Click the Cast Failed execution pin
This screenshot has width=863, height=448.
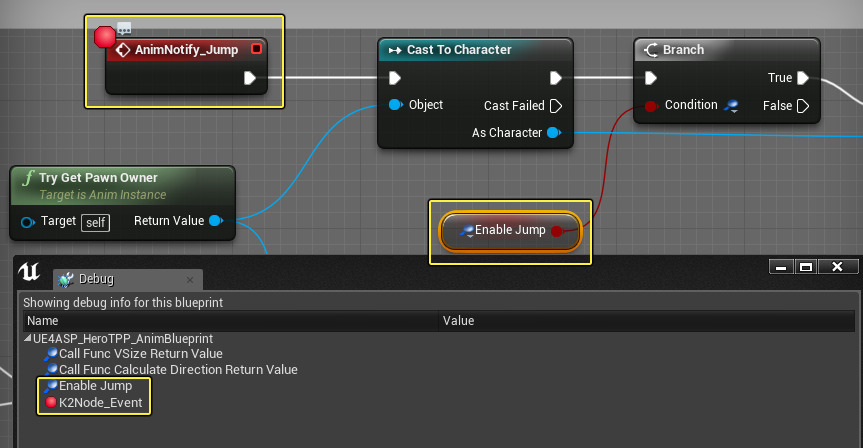pos(556,106)
